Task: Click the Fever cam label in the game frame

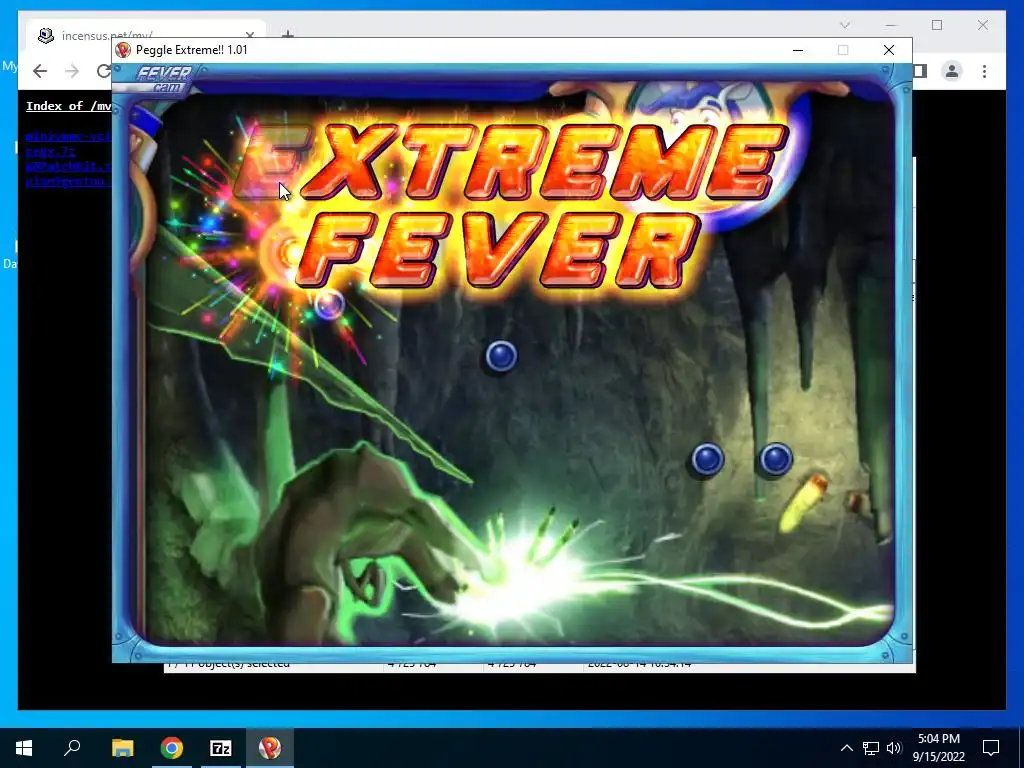Action: tap(164, 78)
